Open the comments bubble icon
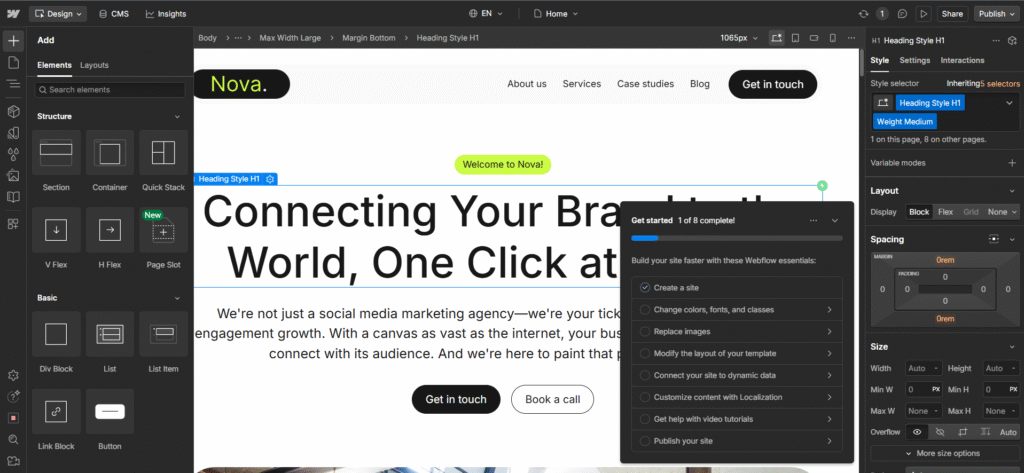 903,14
